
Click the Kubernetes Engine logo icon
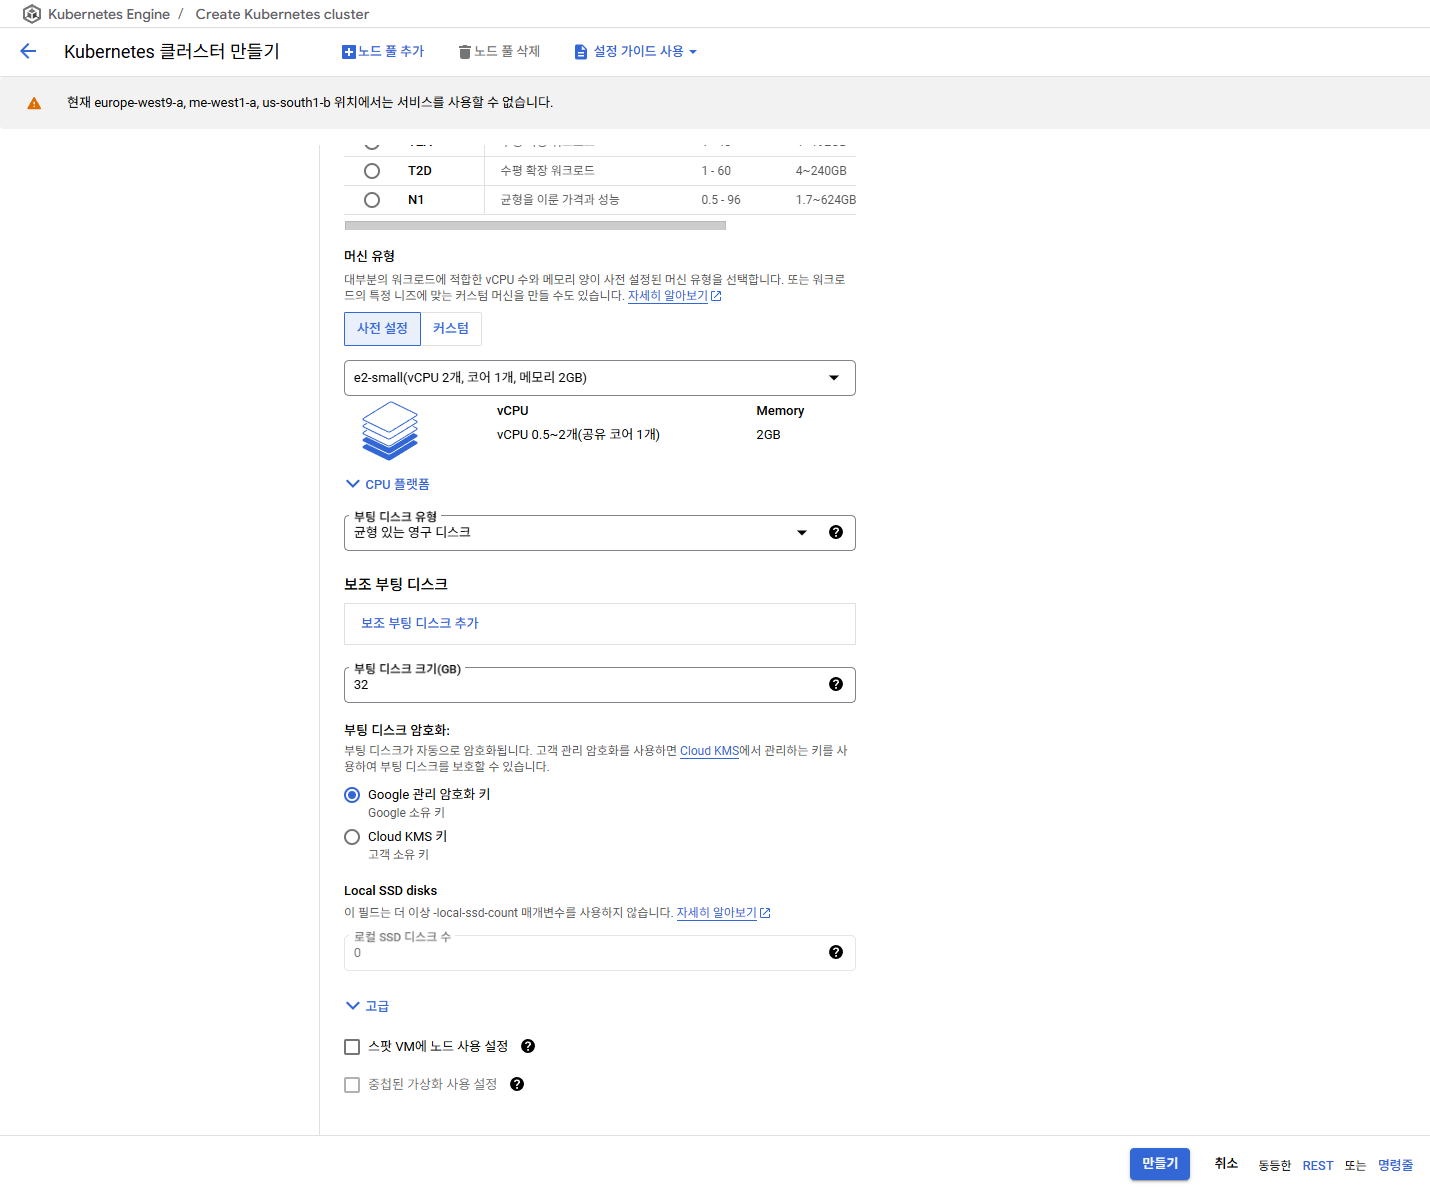pyautogui.click(x=32, y=14)
